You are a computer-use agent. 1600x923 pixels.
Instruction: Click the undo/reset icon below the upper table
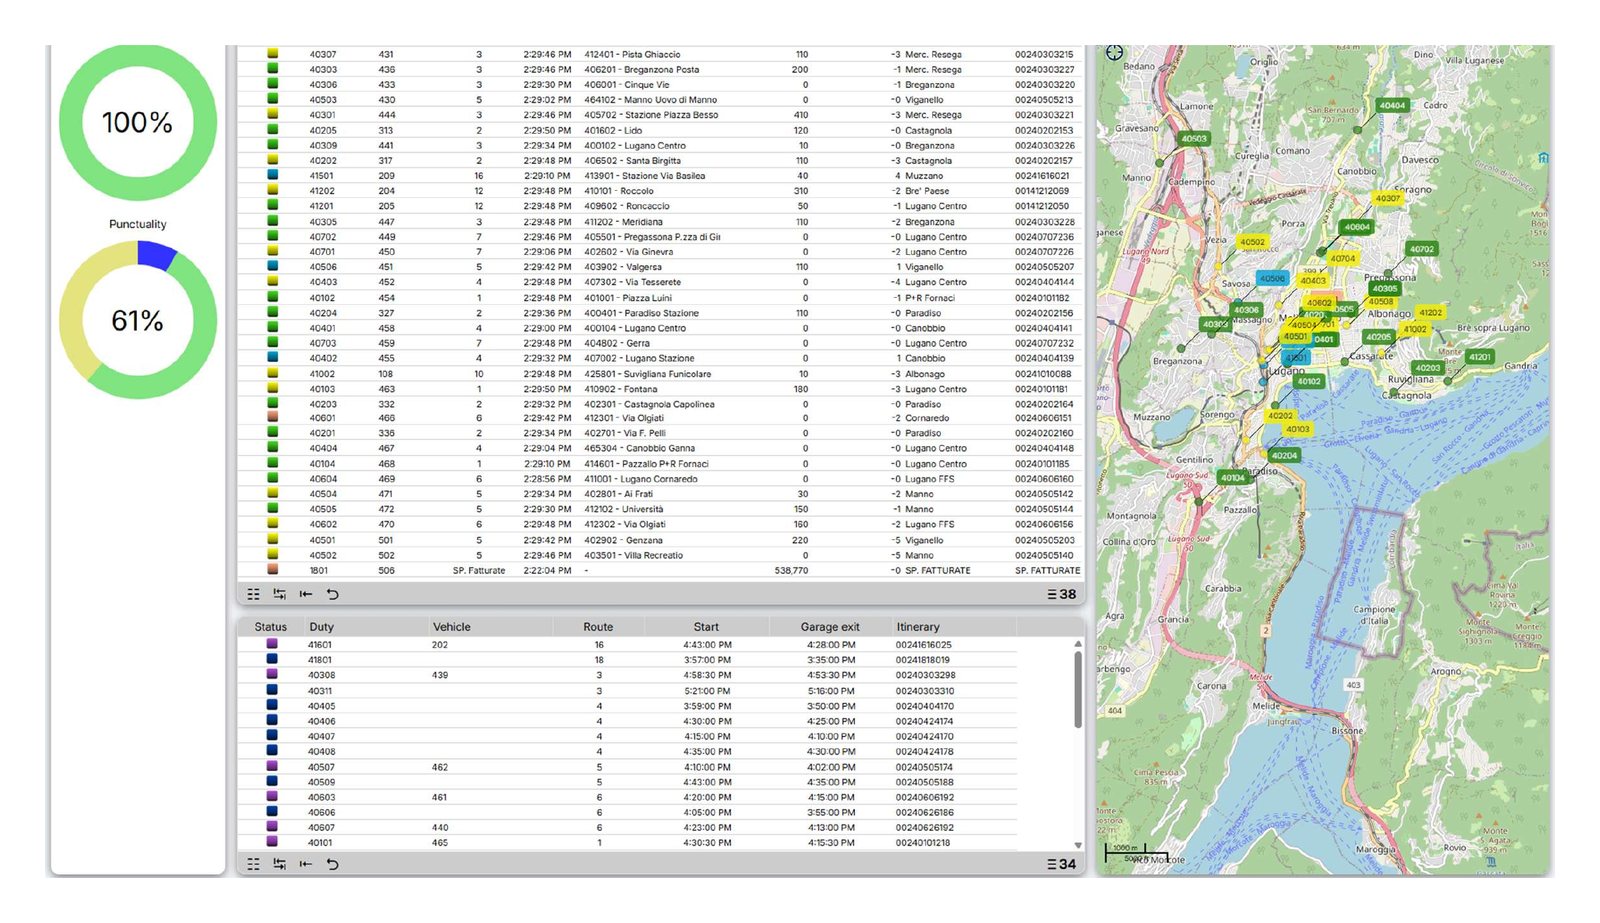coord(333,594)
